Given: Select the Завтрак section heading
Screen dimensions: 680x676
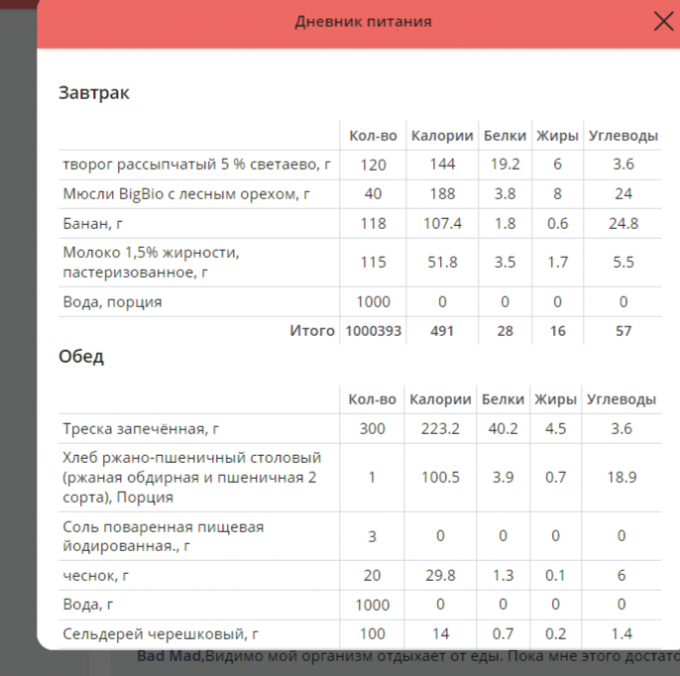Looking at the screenshot, I should (x=94, y=93).
